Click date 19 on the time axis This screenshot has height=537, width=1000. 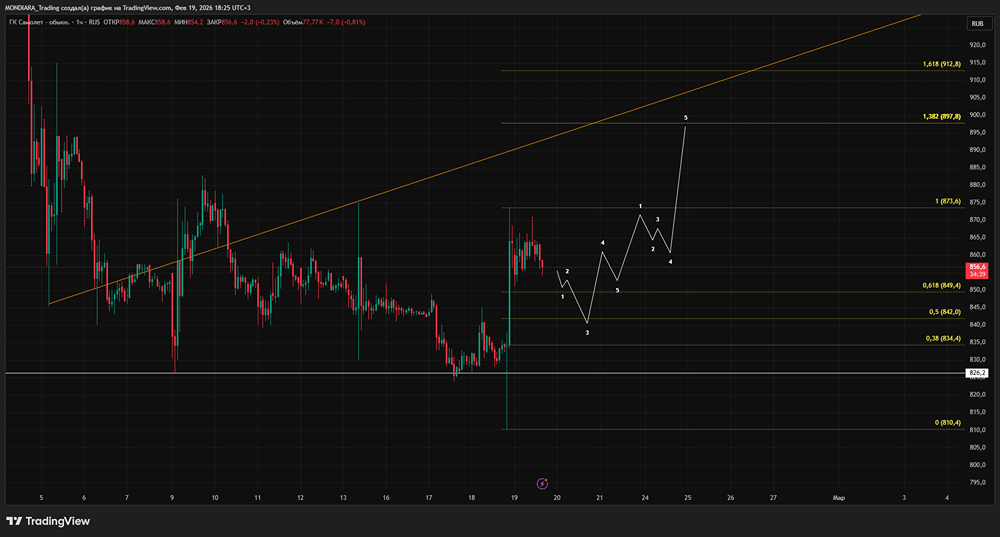514,497
